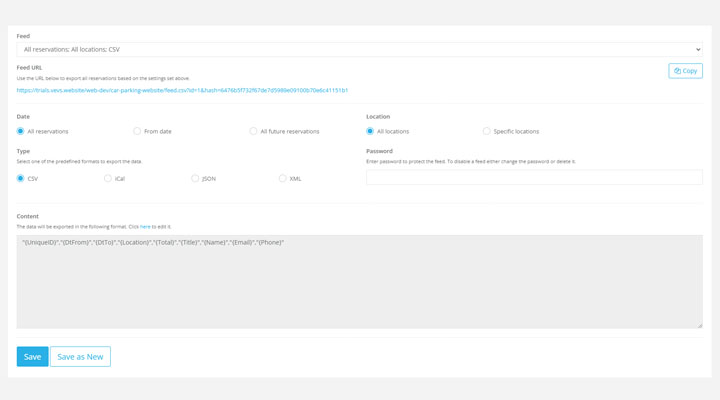Image resolution: width=720 pixels, height=400 pixels.
Task: Select the All reservations date option
Action: click(x=20, y=131)
